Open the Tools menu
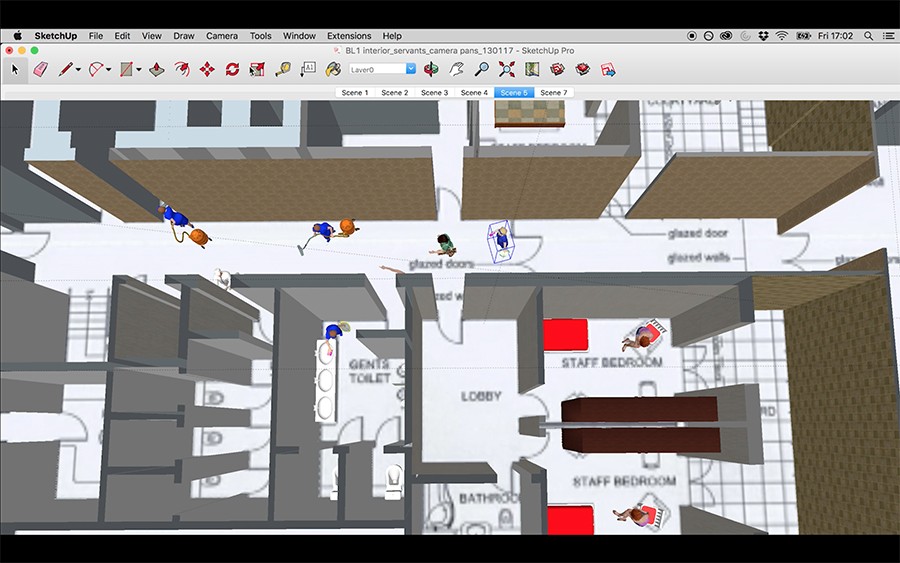This screenshot has width=900, height=563. click(261, 36)
